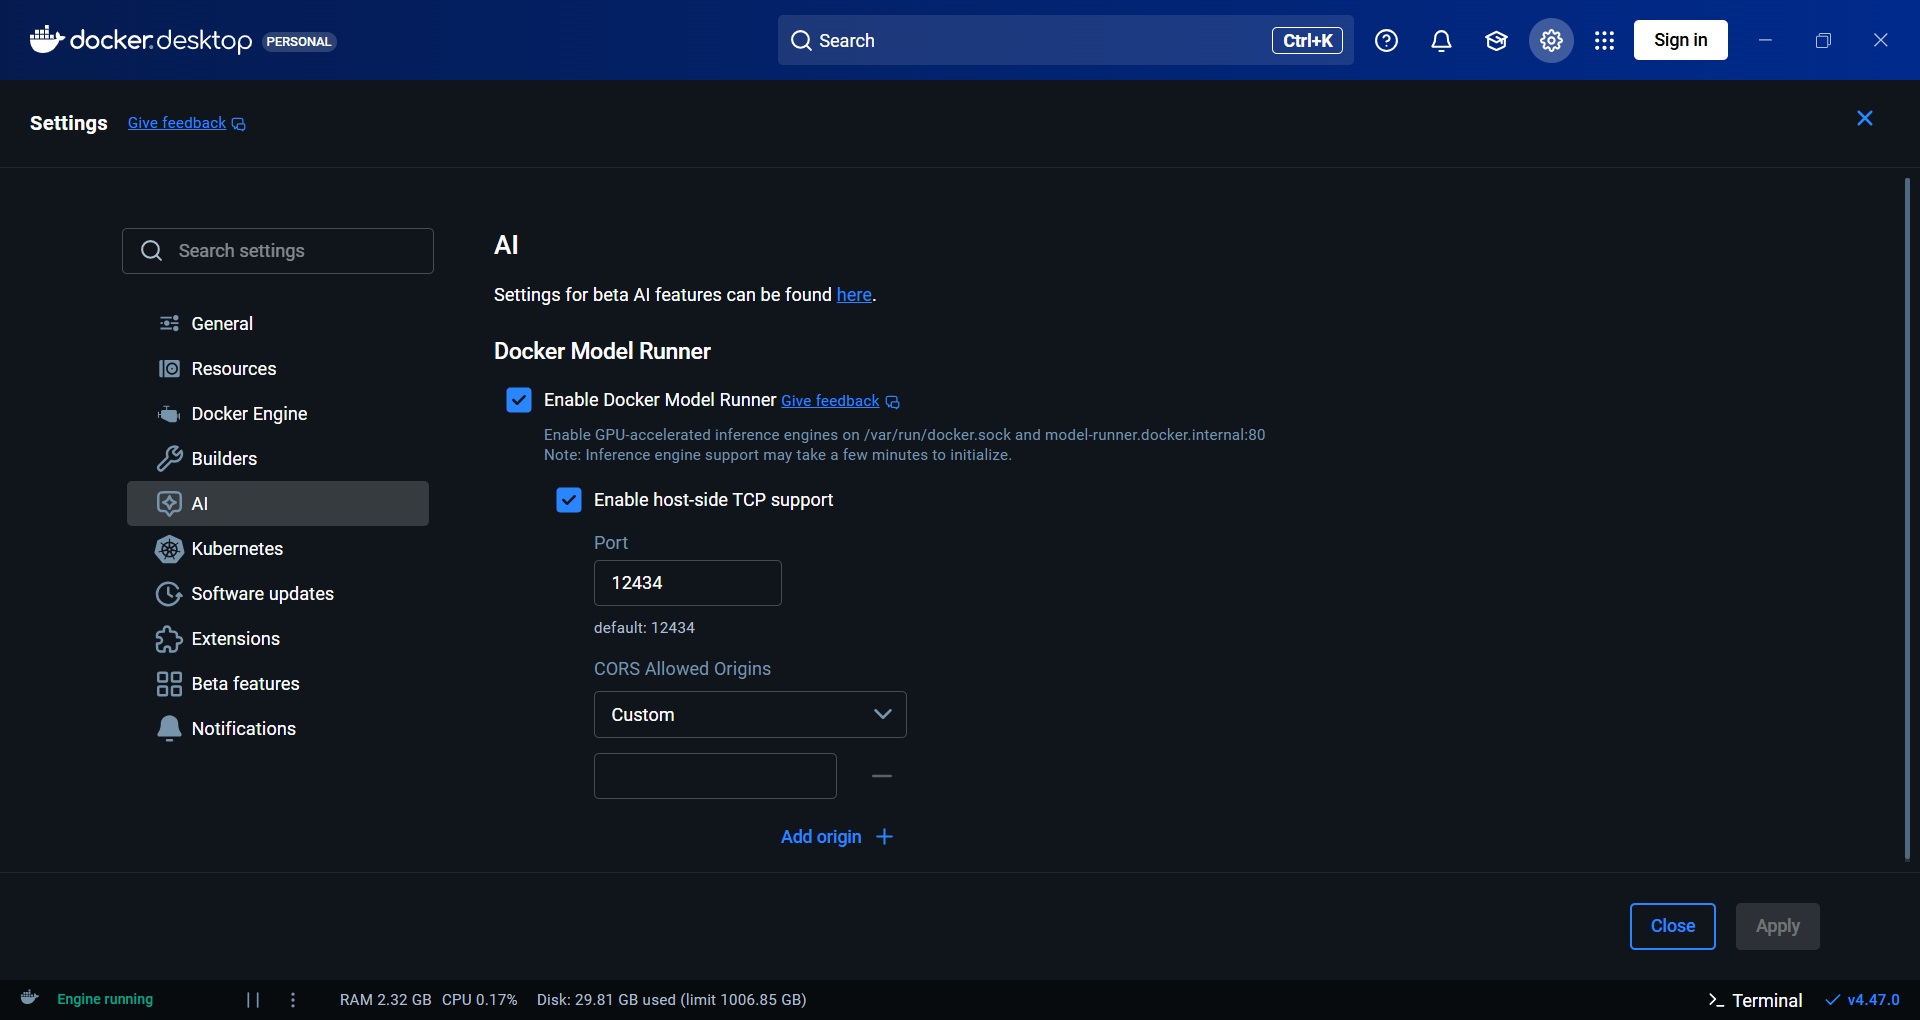Viewport: 1920px width, 1020px height.
Task: Close the Settings panel with the blue X
Action: [x=1865, y=118]
